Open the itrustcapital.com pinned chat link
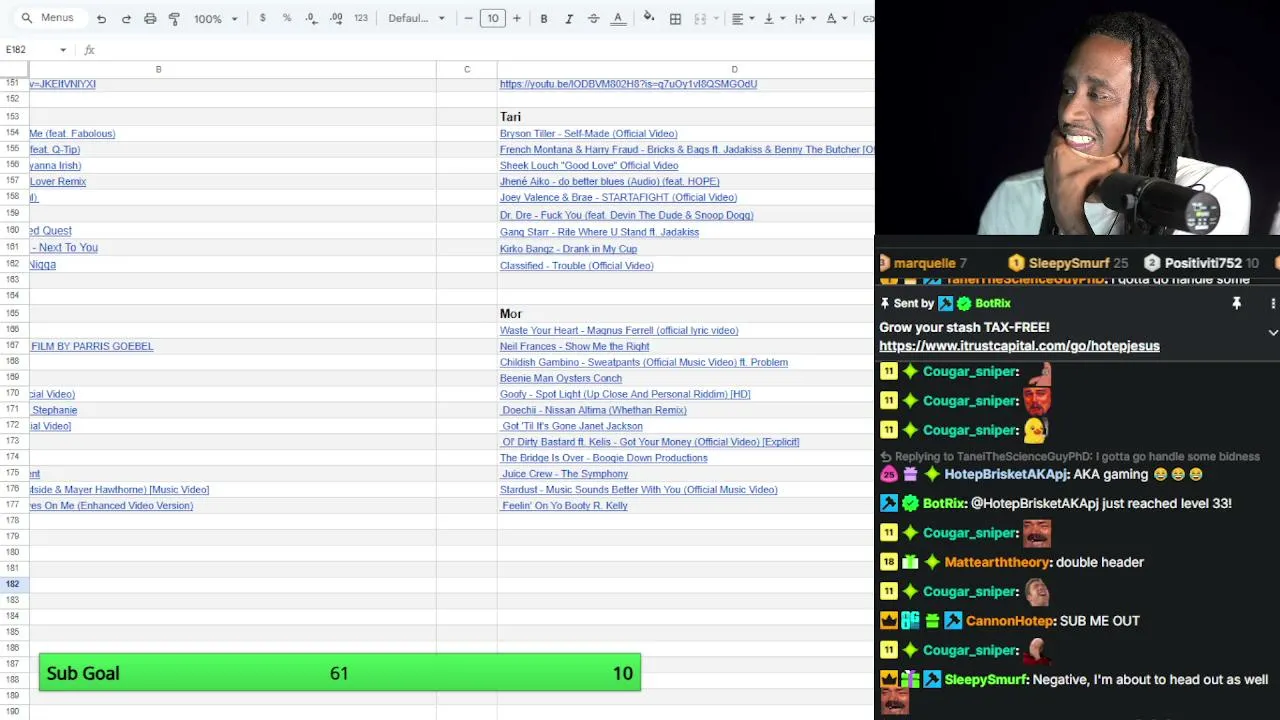This screenshot has width=1280, height=720. [x=1019, y=346]
